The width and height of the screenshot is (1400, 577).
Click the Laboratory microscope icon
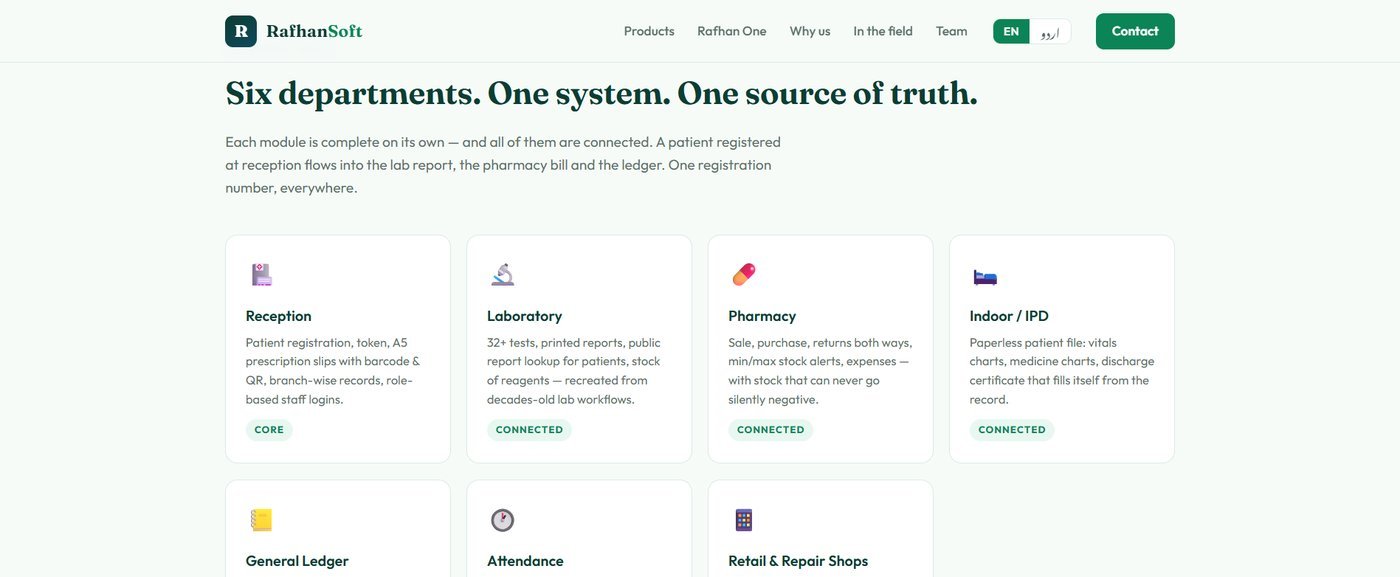[502, 274]
